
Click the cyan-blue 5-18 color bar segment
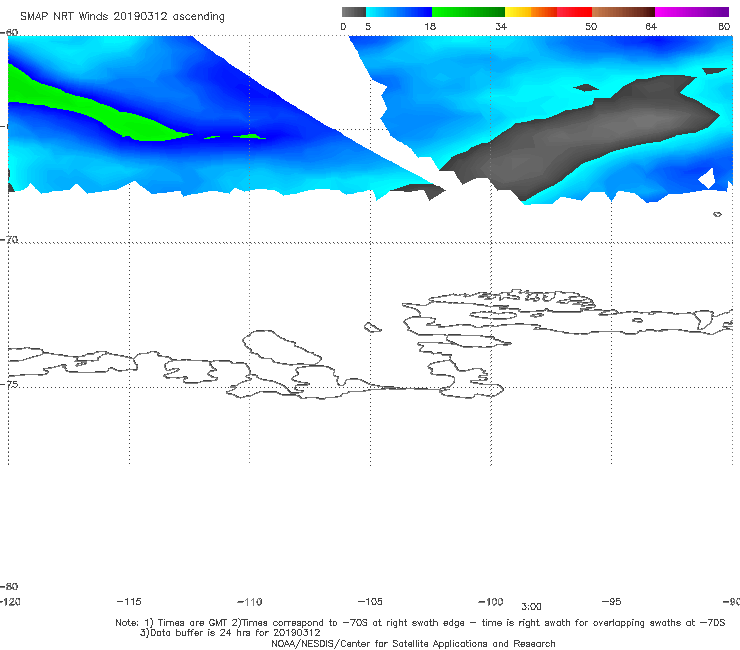point(399,12)
